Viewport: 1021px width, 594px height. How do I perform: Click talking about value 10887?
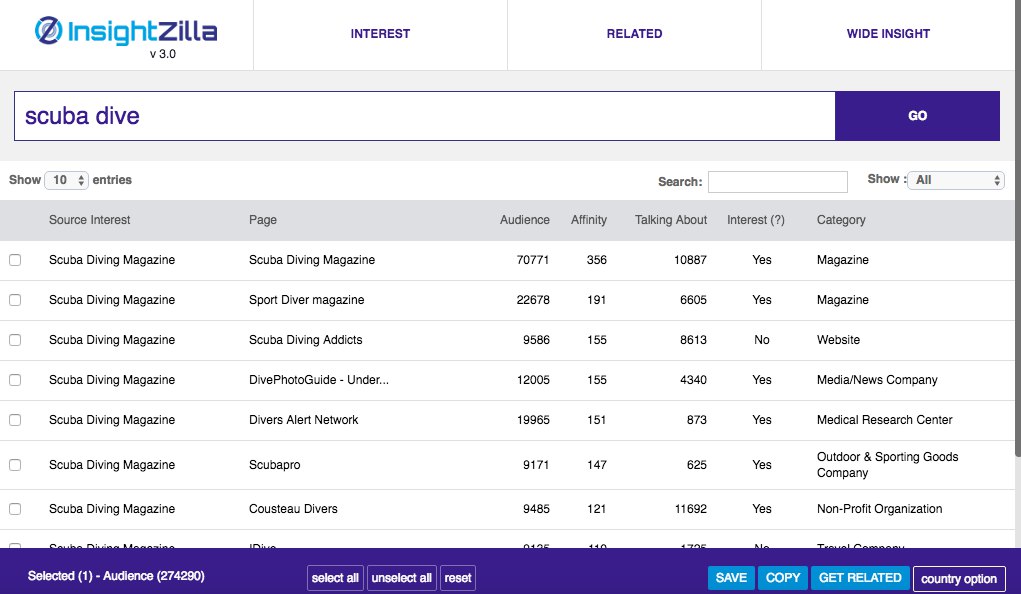tap(690, 260)
